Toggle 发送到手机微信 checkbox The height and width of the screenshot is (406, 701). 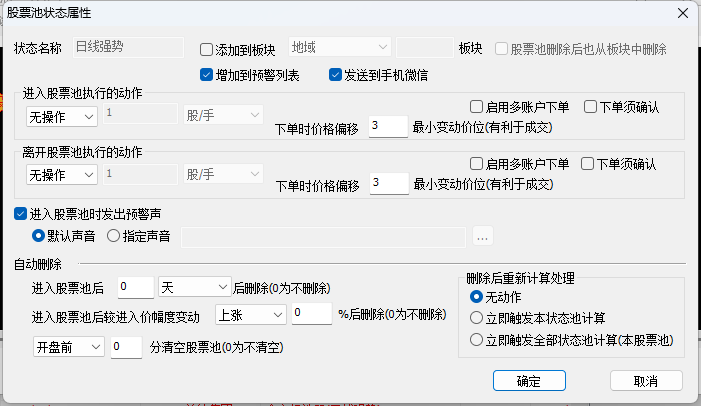click(335, 75)
